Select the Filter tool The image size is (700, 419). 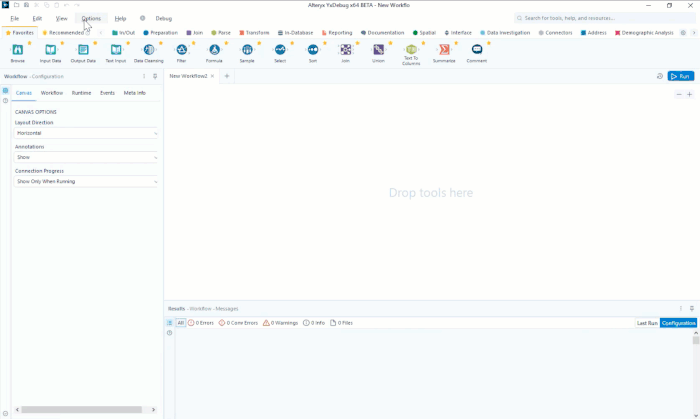pos(181,50)
